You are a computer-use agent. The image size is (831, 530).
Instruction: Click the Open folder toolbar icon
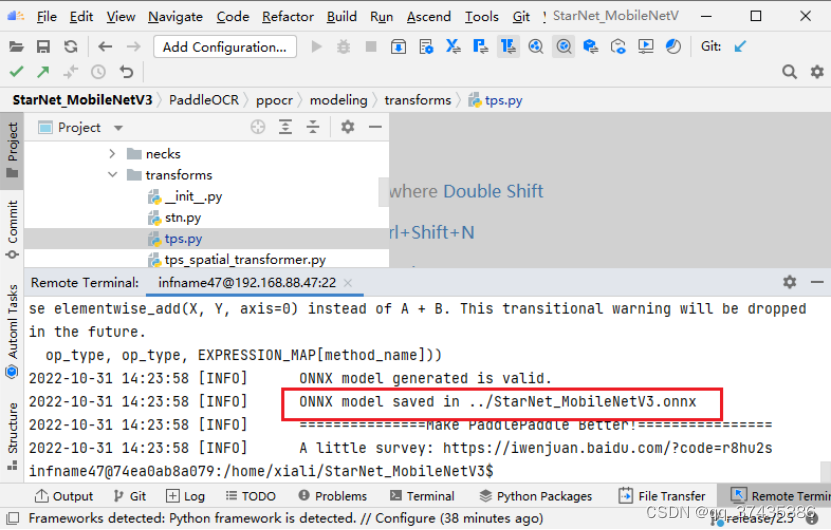[x=16, y=47]
